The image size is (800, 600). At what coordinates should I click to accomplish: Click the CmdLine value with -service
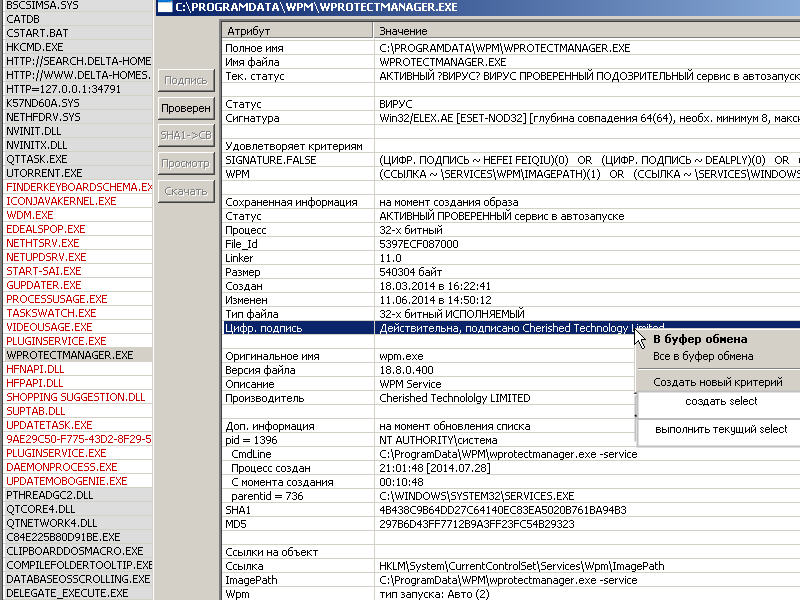click(x=508, y=454)
